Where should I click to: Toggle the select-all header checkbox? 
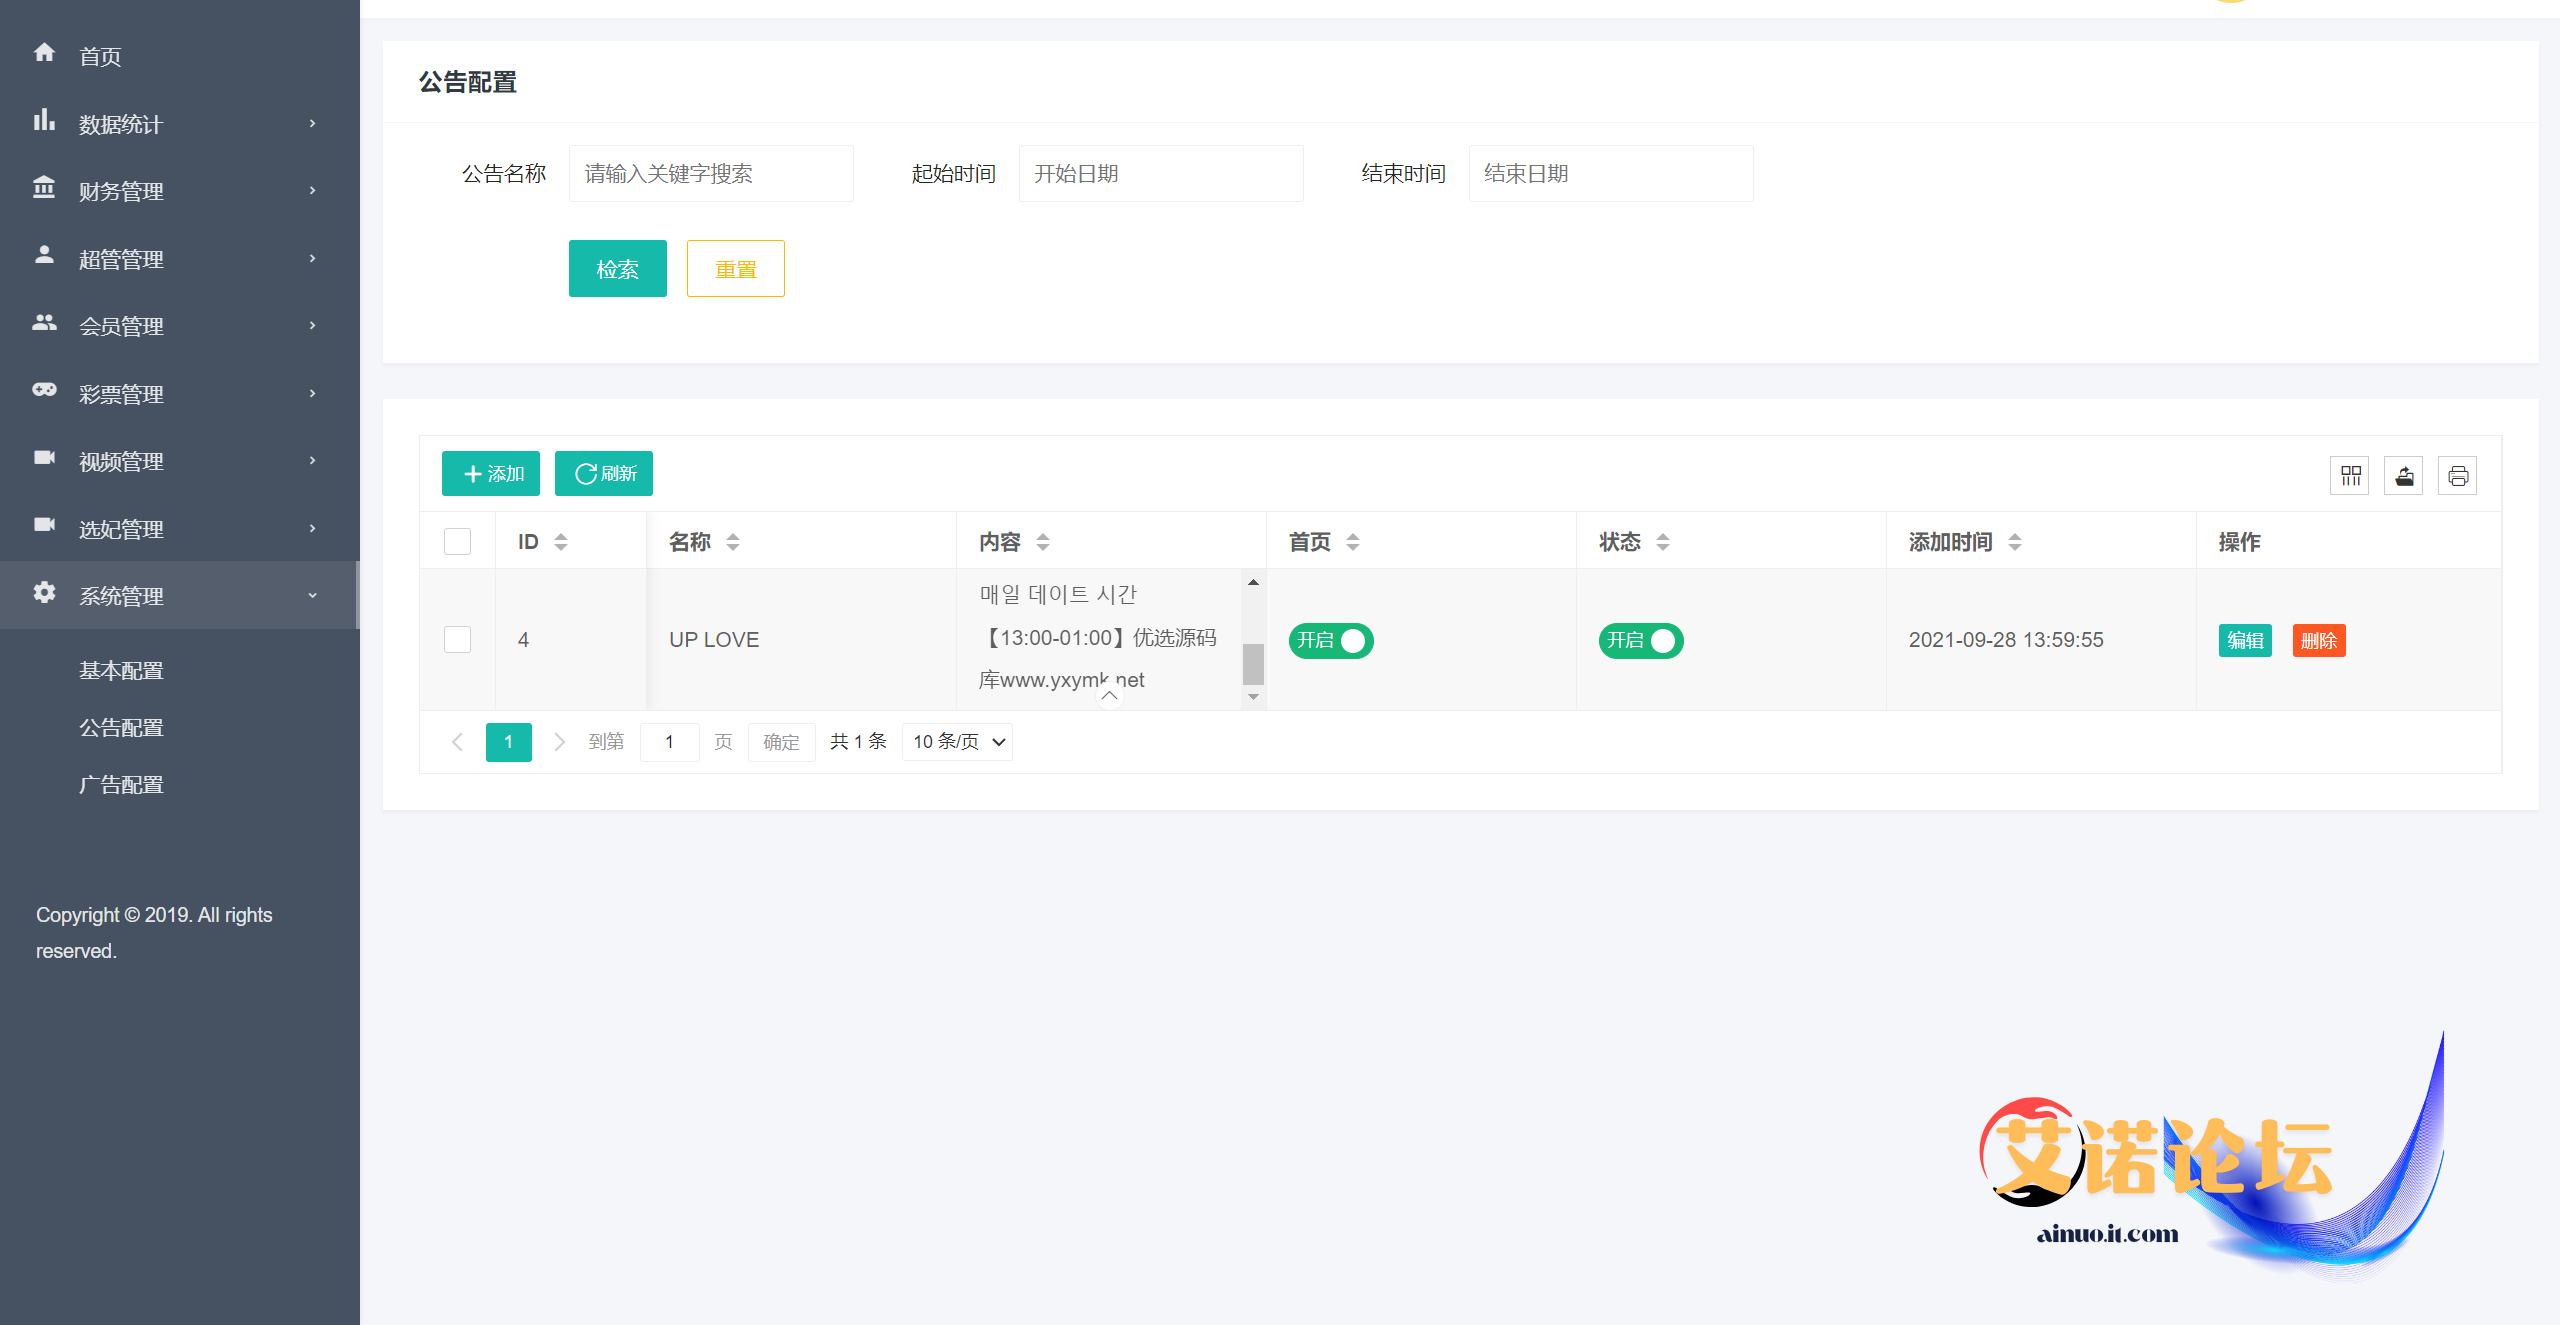click(x=457, y=541)
